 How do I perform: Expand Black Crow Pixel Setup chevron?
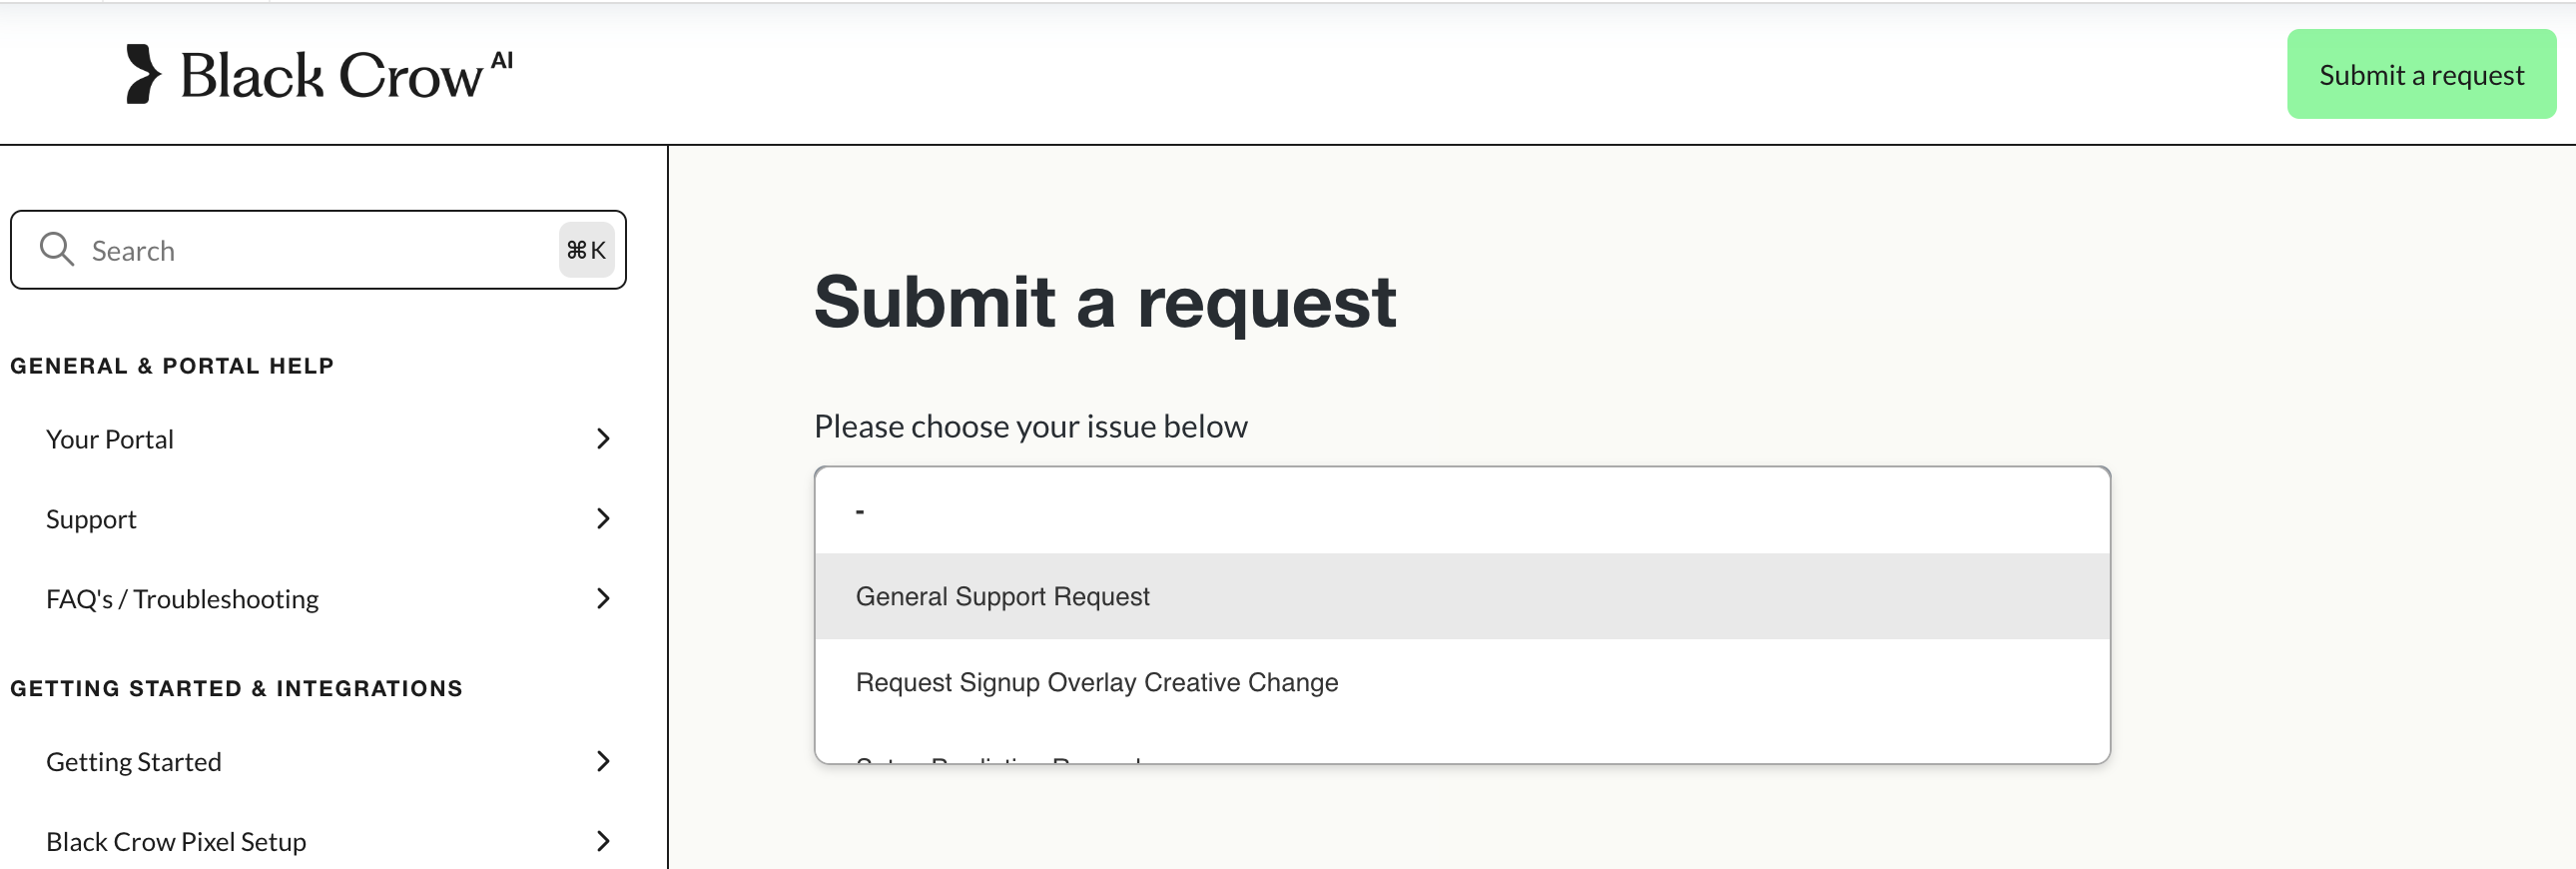(x=603, y=842)
